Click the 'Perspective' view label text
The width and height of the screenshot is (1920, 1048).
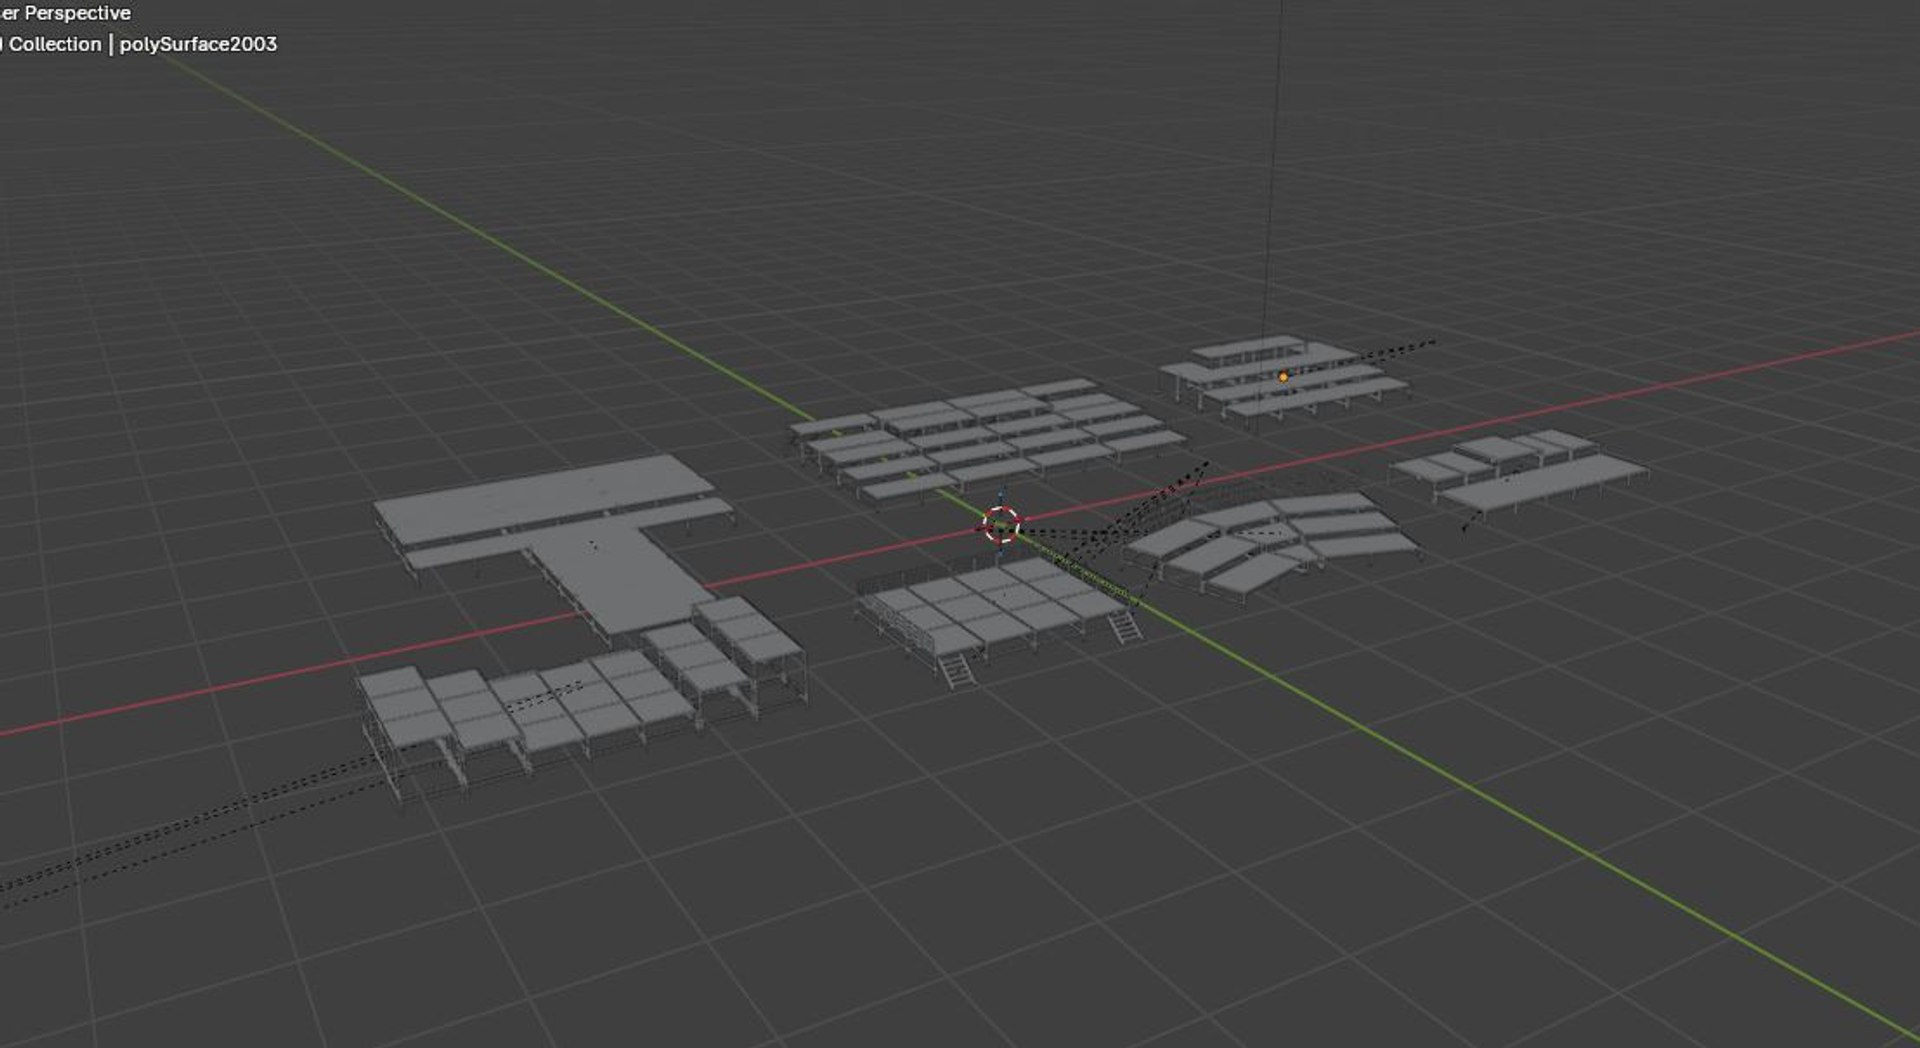77,13
